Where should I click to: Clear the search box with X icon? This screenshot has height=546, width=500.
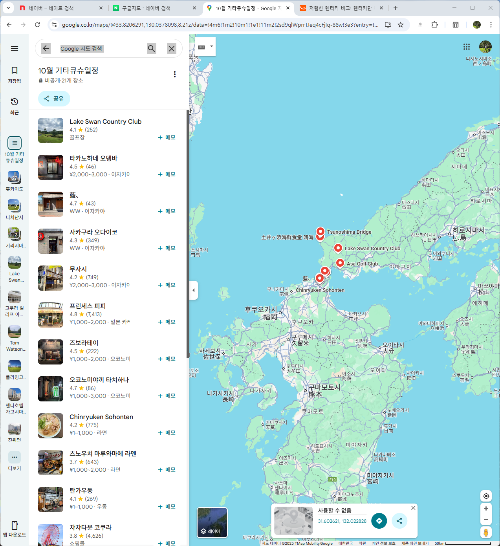(171, 48)
